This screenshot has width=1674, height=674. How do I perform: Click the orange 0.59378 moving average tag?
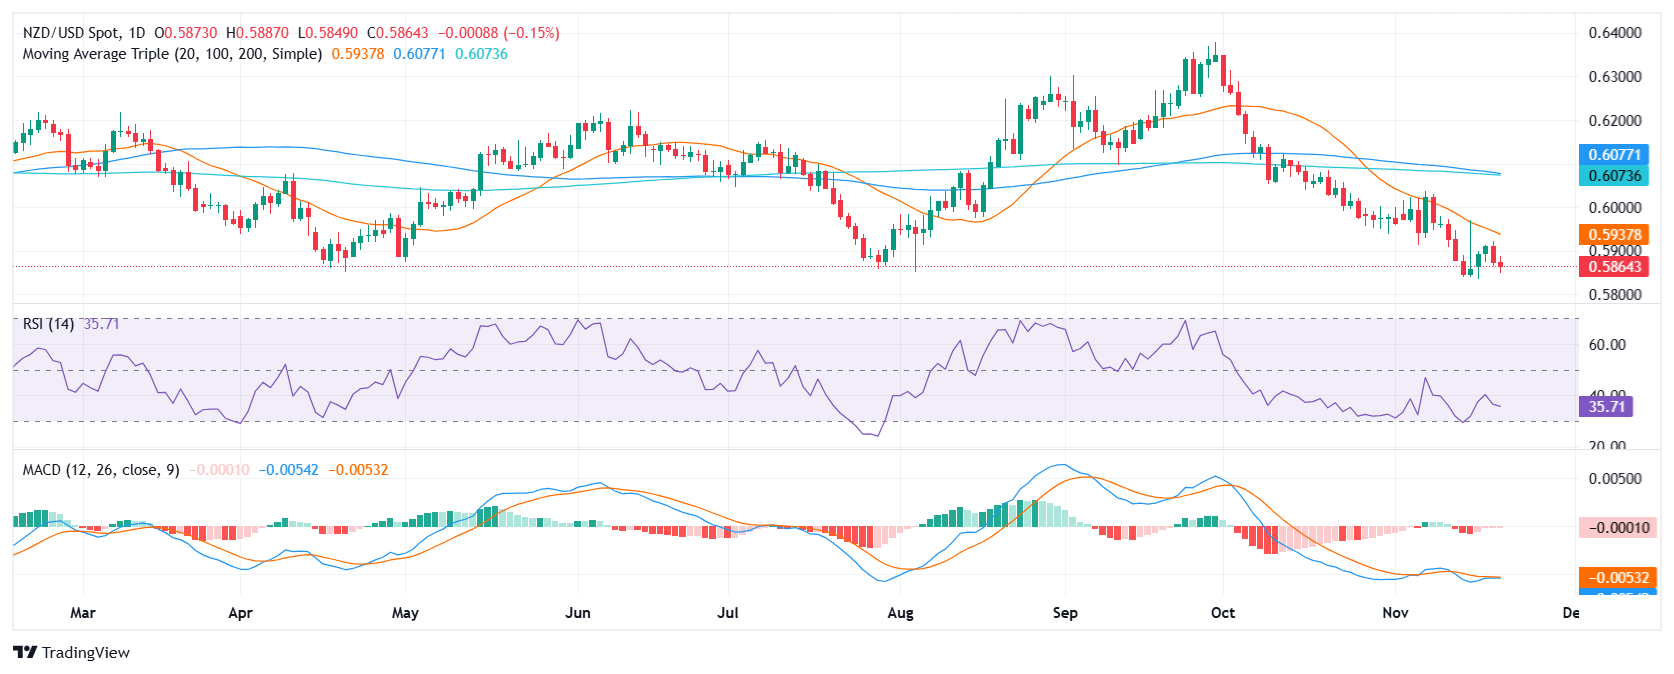tap(1614, 235)
